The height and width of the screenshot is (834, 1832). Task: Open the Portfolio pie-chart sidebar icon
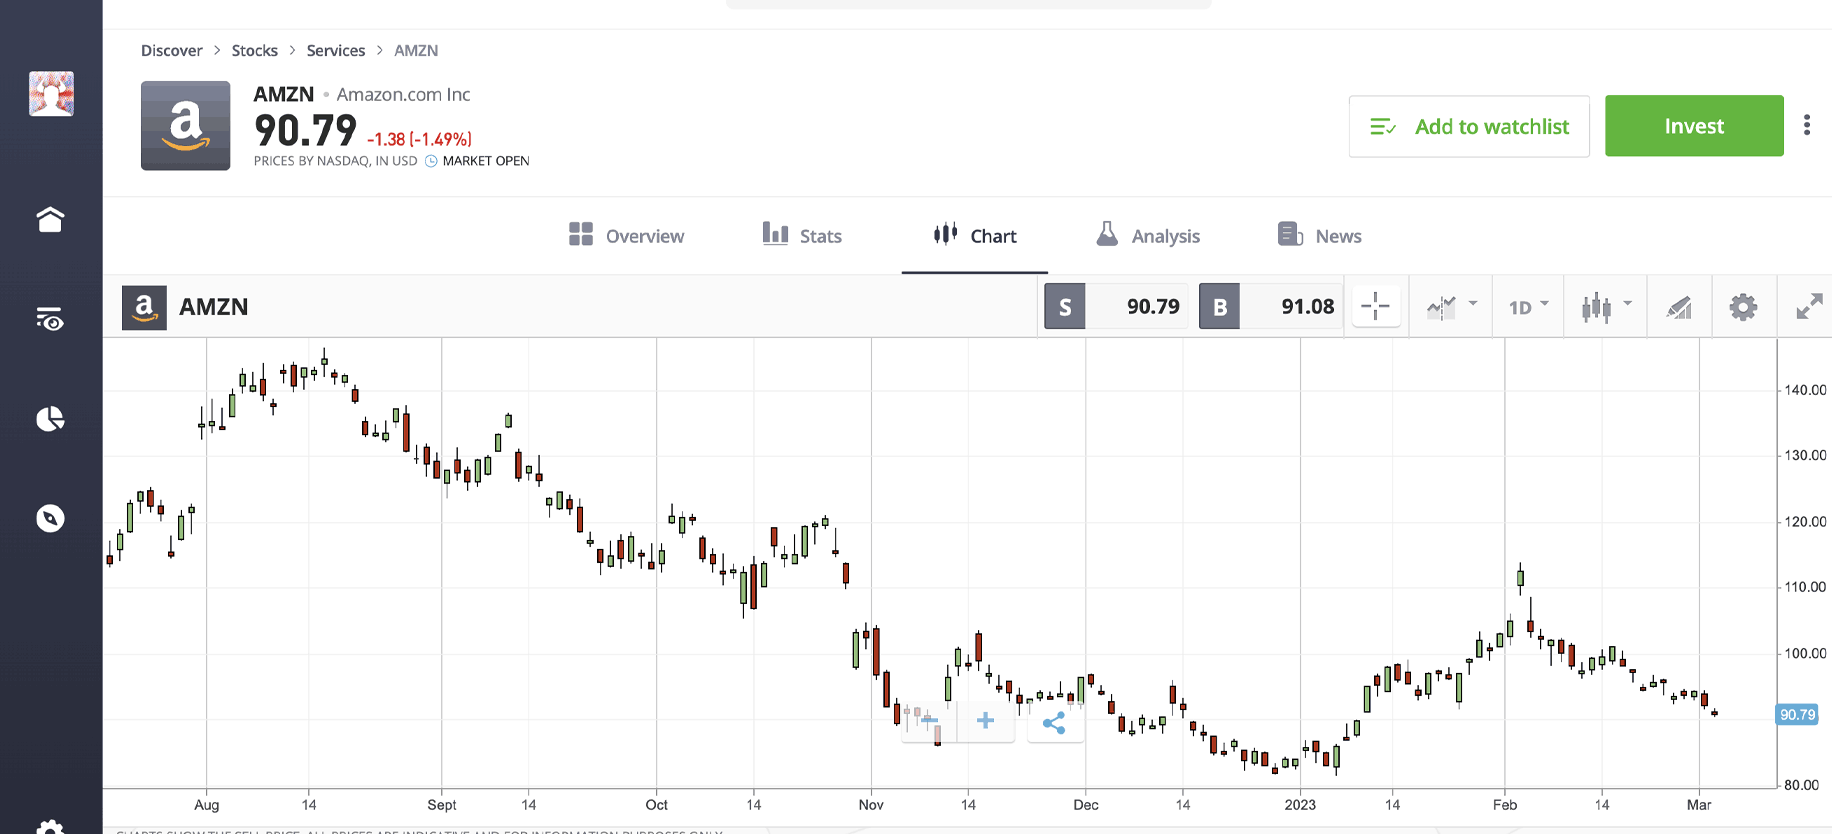pos(50,418)
